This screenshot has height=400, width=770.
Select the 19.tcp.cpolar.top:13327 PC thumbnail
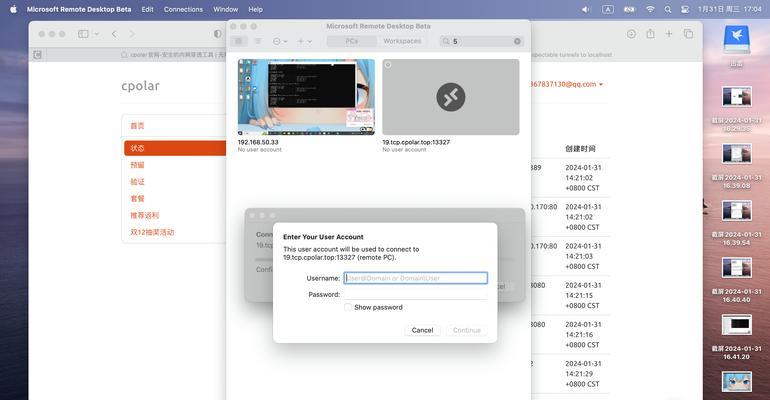[x=450, y=97]
